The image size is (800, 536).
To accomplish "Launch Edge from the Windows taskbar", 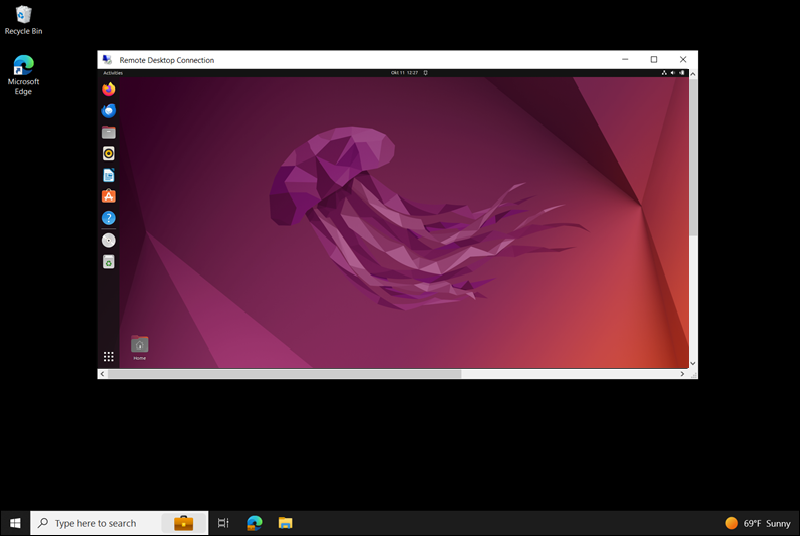I will [x=255, y=523].
